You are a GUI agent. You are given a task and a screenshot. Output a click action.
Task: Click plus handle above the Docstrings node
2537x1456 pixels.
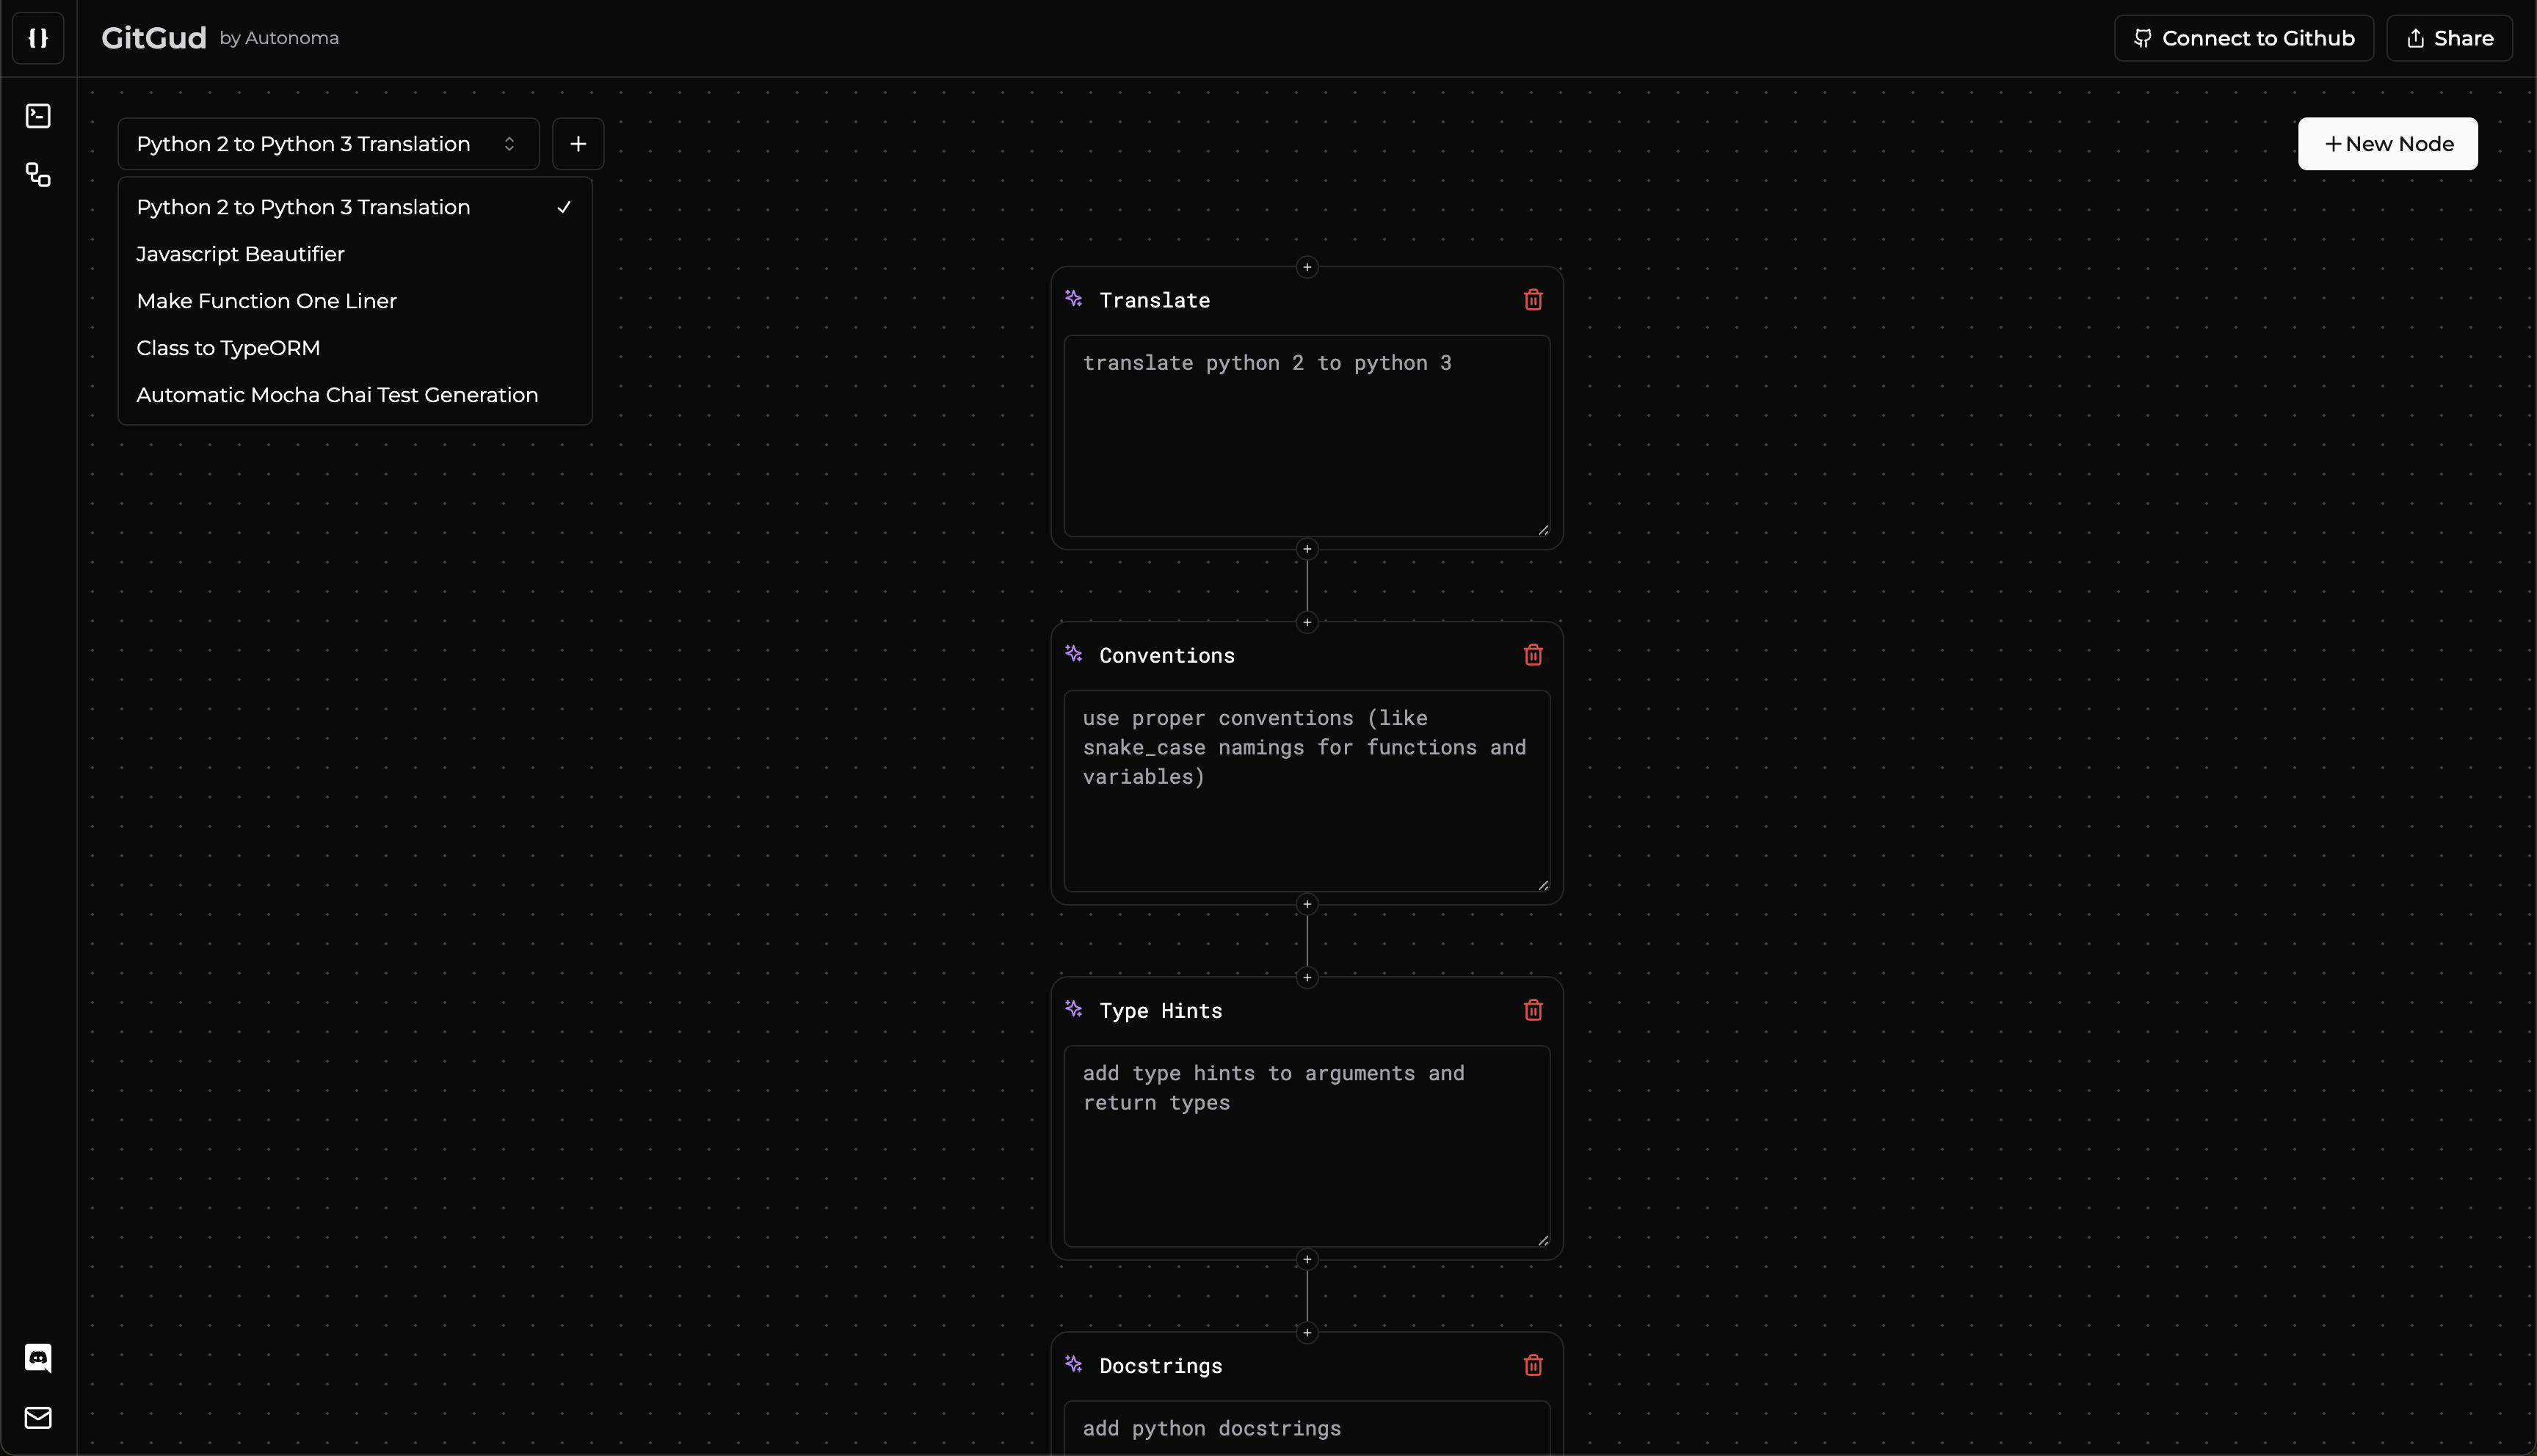[1307, 1332]
